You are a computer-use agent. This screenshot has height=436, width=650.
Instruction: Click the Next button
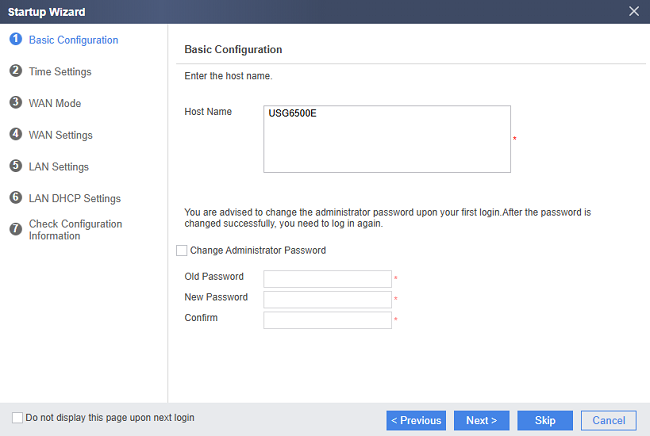click(x=482, y=421)
